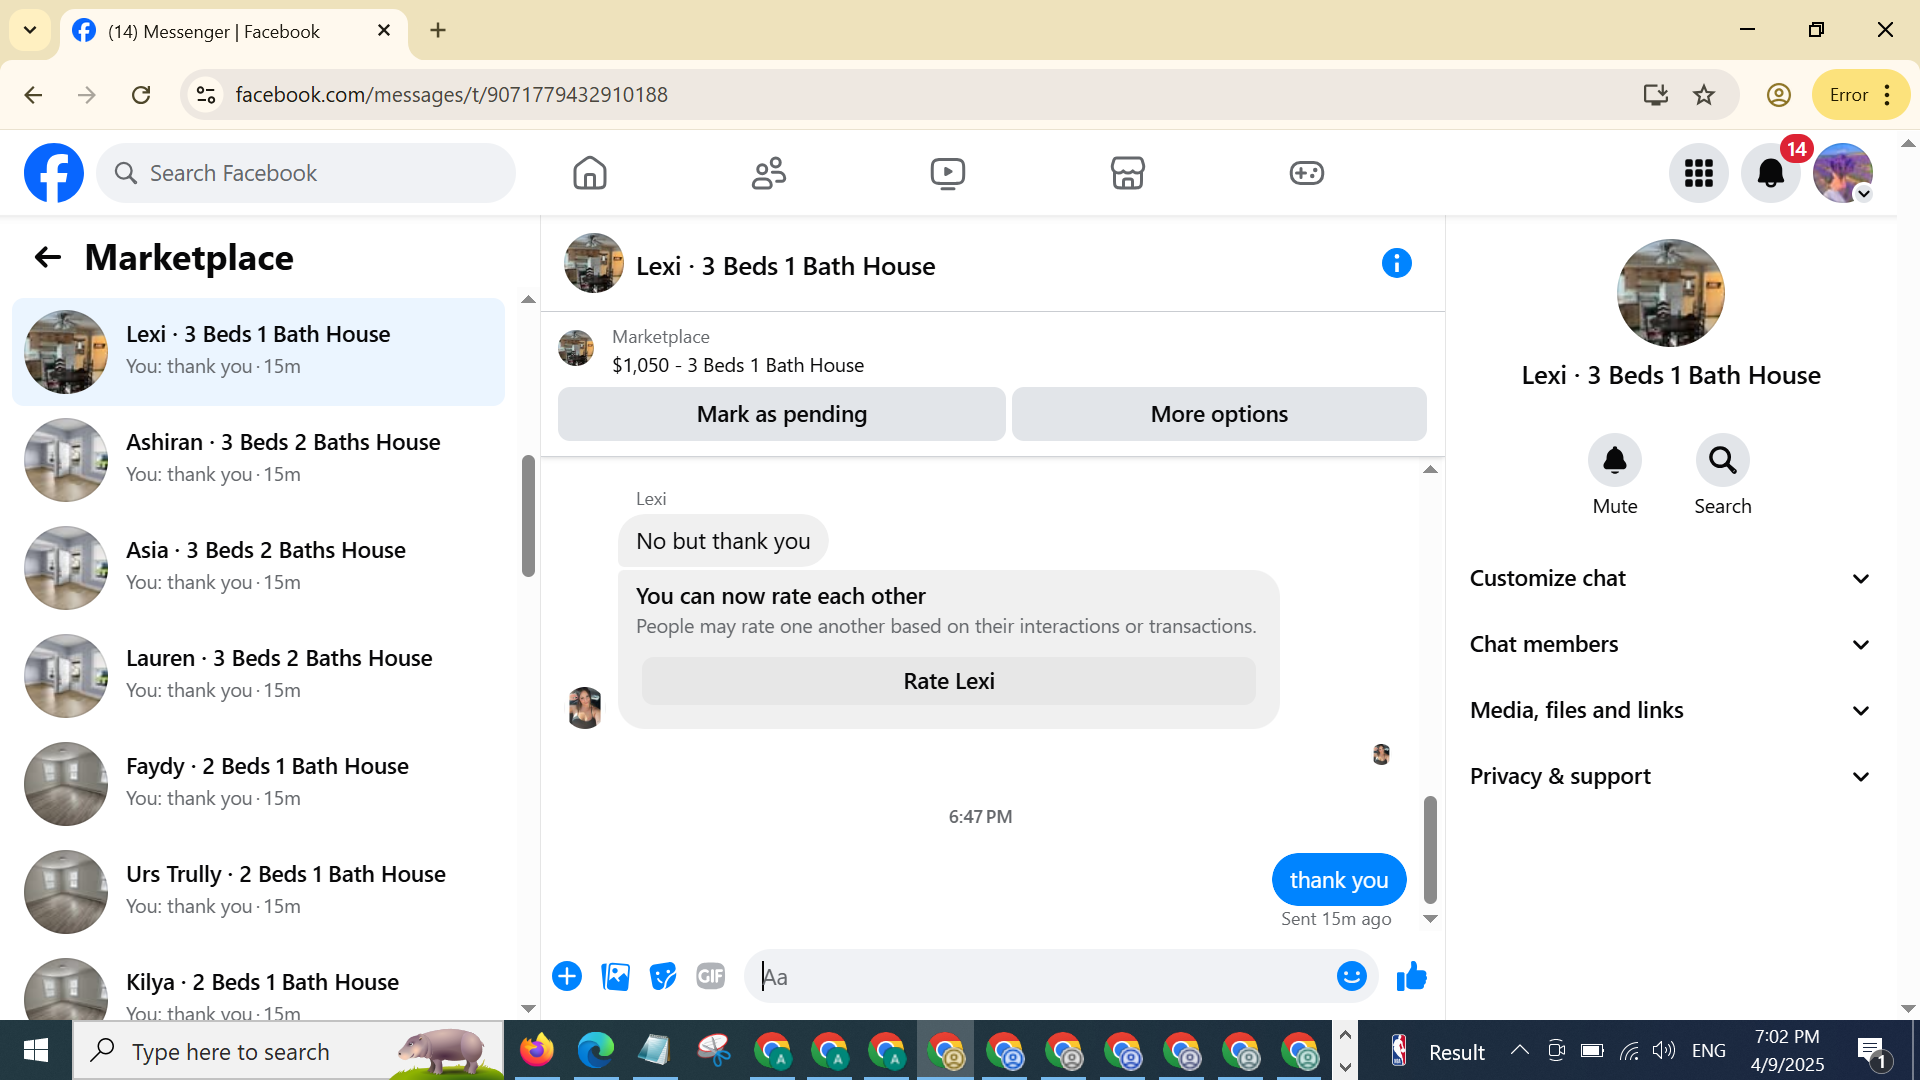Viewport: 1920px width, 1080px height.
Task: Mute the Lexi conversation
Action: pyautogui.click(x=1615, y=460)
